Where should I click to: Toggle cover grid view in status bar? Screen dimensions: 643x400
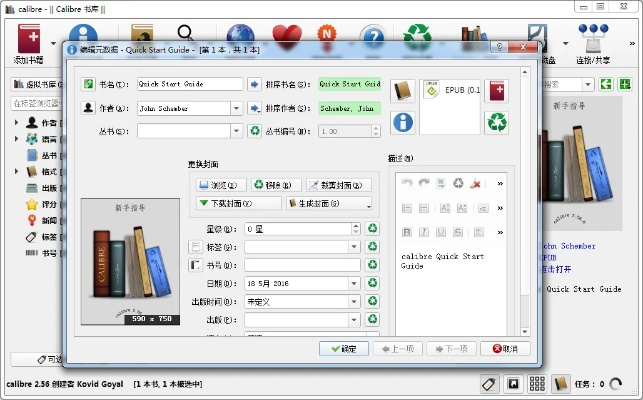[x=537, y=384]
